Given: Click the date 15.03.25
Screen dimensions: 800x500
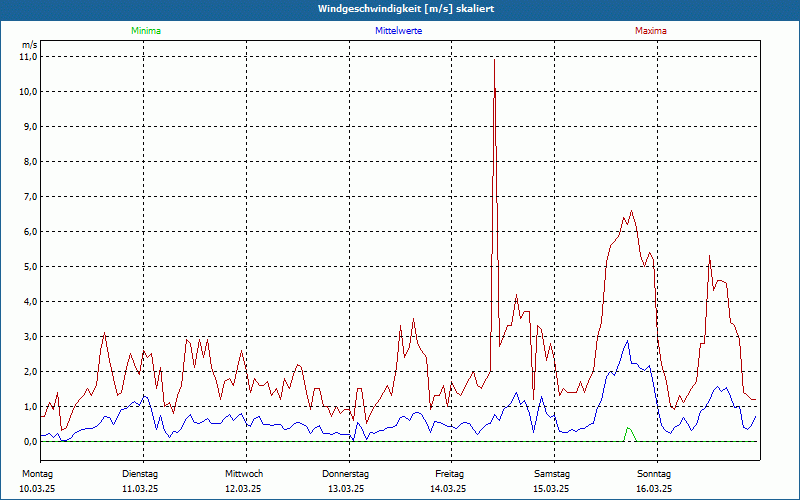Looking at the screenshot, I should tap(551, 489).
